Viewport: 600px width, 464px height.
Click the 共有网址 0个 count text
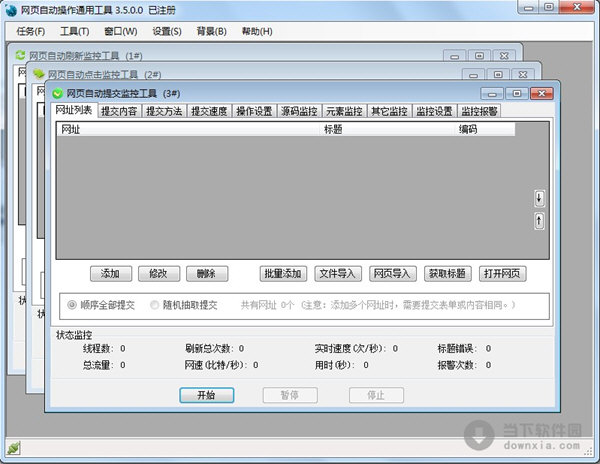(267, 305)
